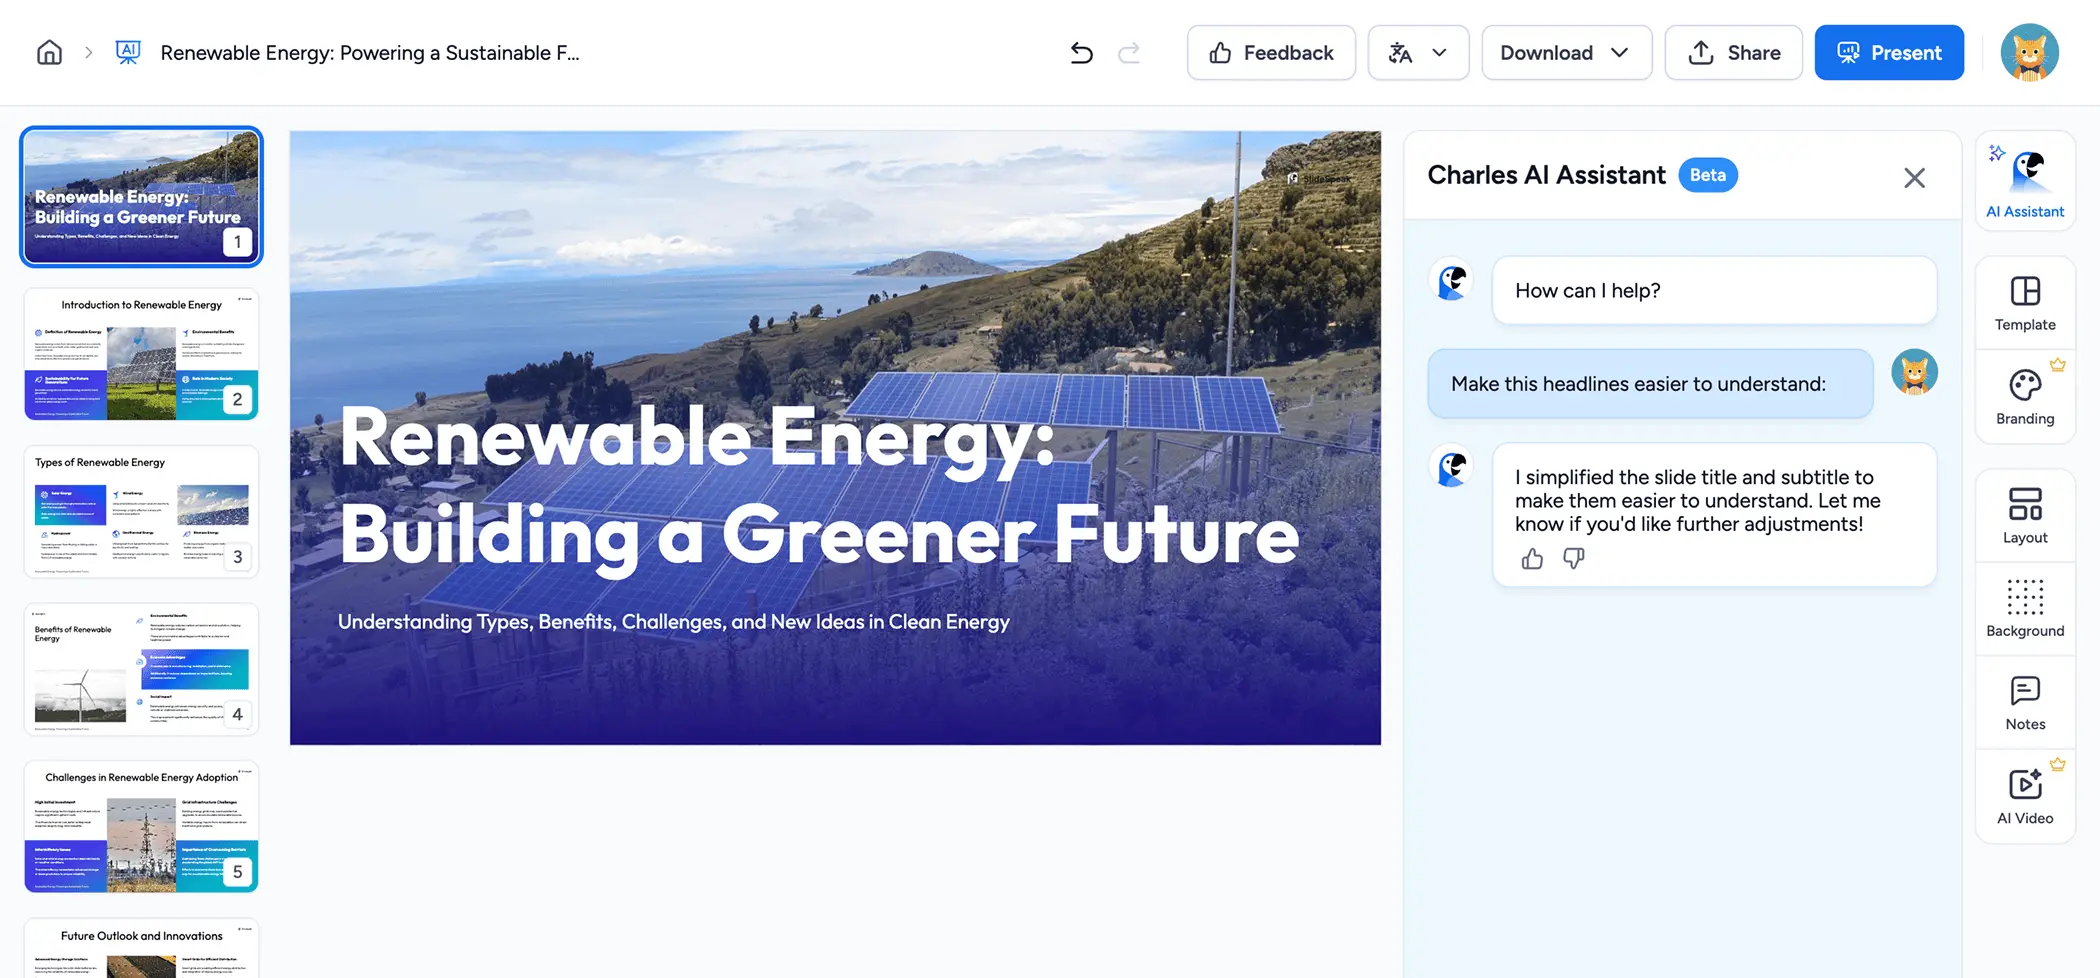Open the Branding panel
Image resolution: width=2100 pixels, height=978 pixels.
click(2025, 397)
